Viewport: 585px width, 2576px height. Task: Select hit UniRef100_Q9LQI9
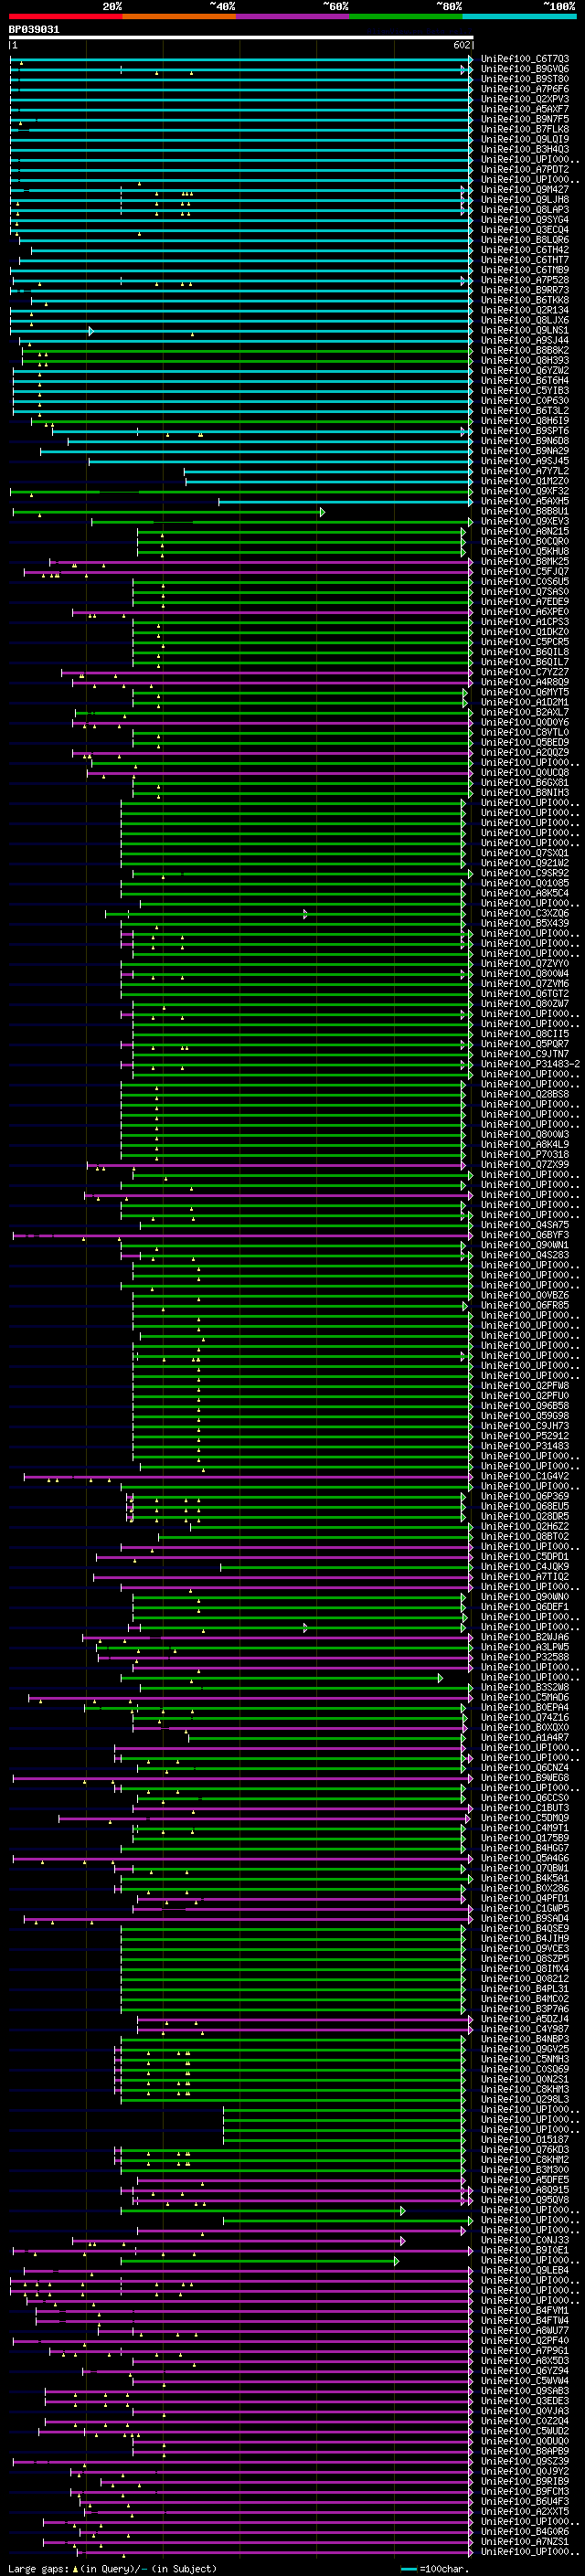525,139
